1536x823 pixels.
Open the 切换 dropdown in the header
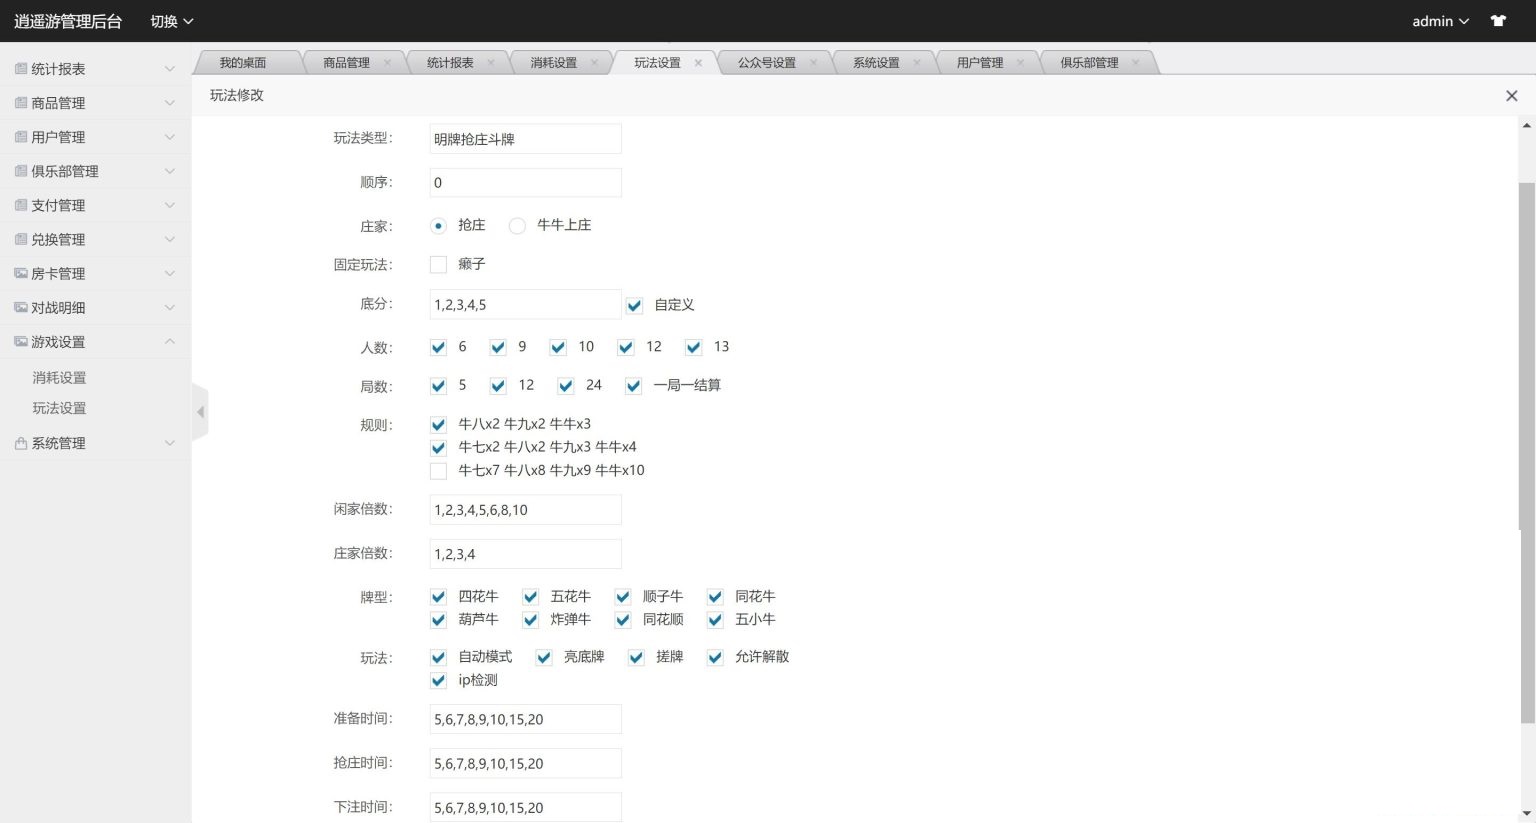point(170,20)
